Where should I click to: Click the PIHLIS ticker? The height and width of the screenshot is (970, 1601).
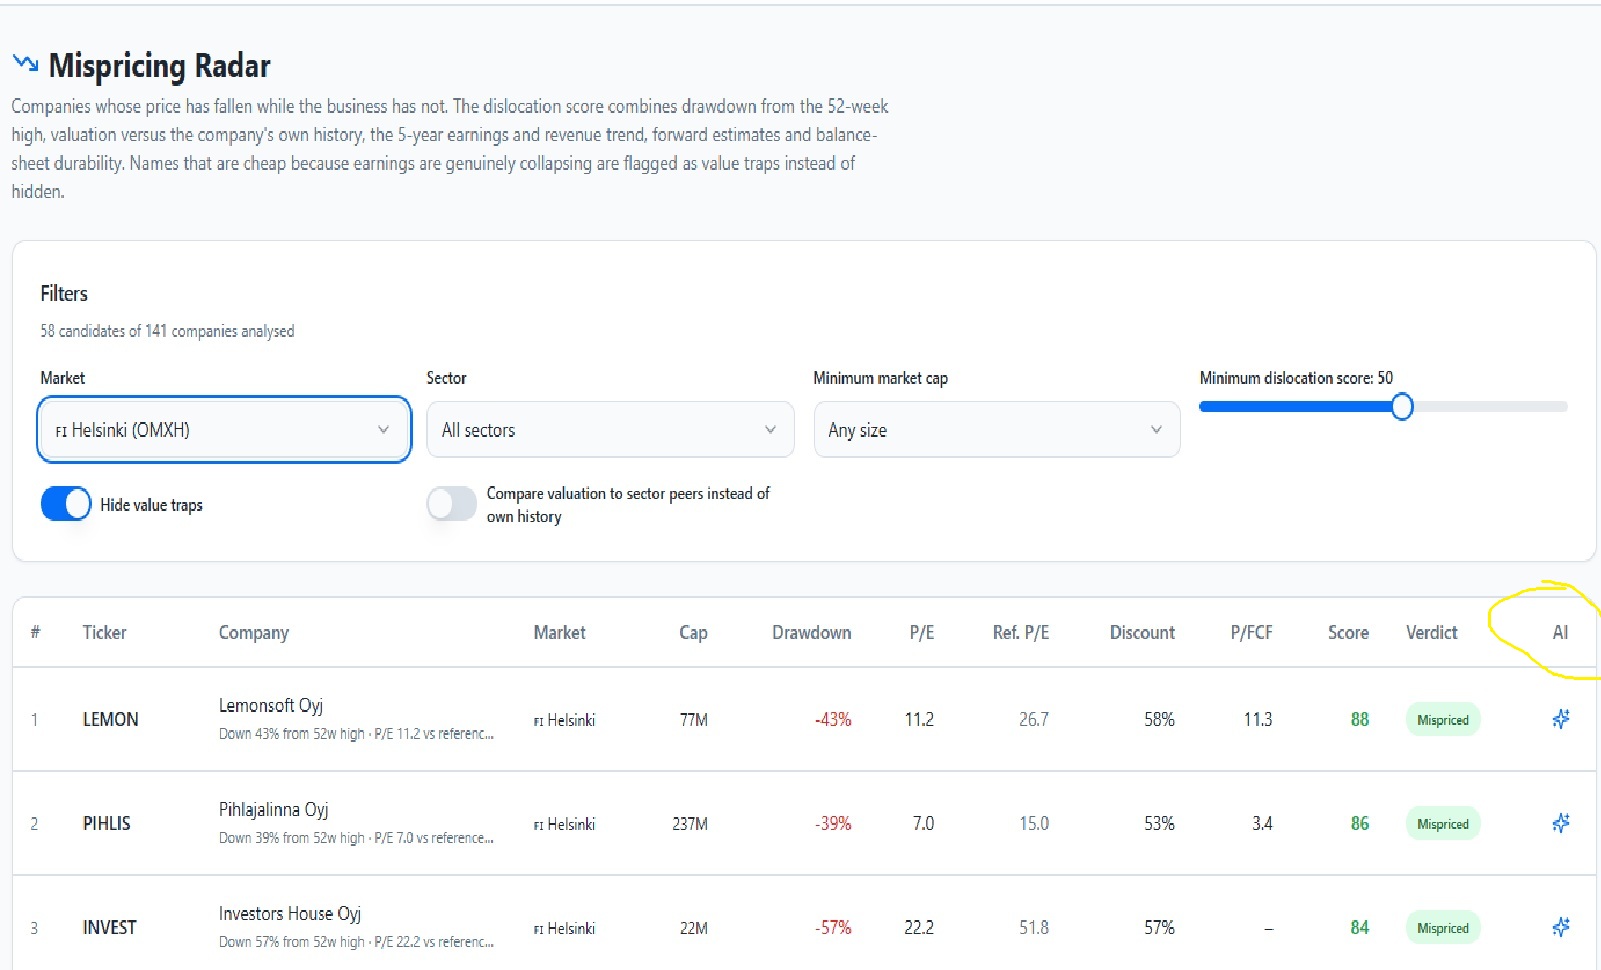point(106,823)
